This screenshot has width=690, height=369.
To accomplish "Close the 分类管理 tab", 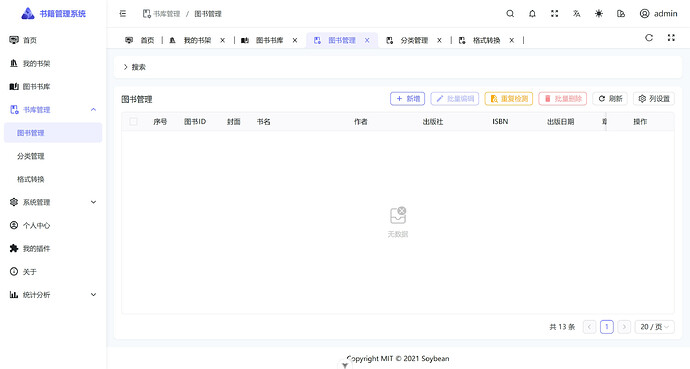I will 439,40.
